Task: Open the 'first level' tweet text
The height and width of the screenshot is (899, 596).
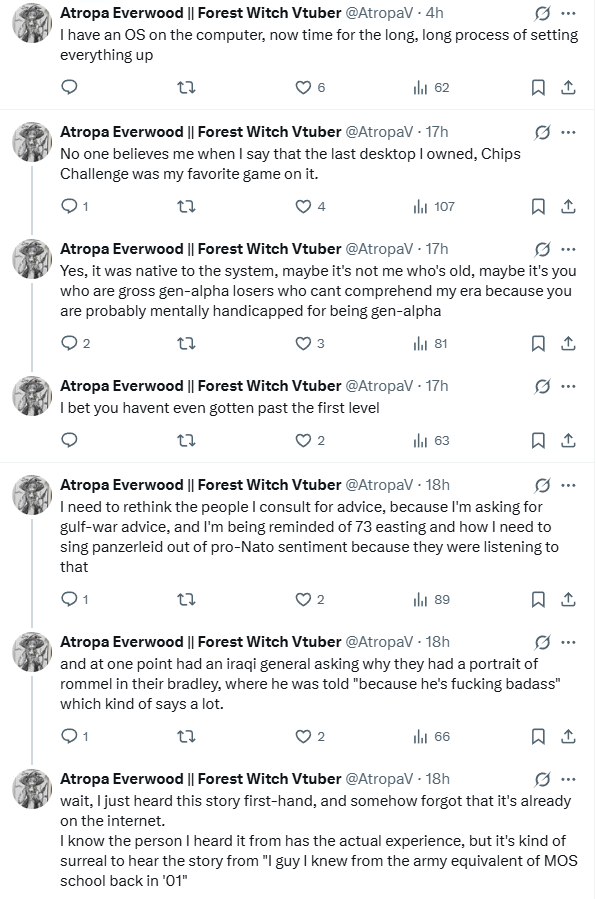Action: (220, 408)
